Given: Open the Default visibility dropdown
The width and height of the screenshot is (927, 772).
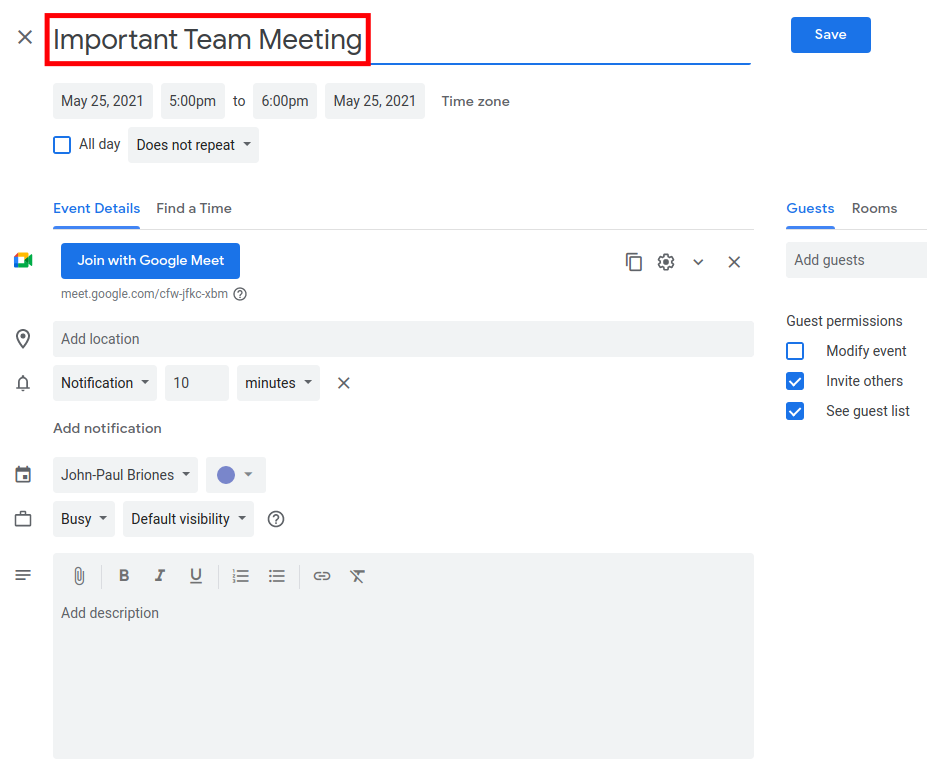Looking at the screenshot, I should click(x=188, y=519).
